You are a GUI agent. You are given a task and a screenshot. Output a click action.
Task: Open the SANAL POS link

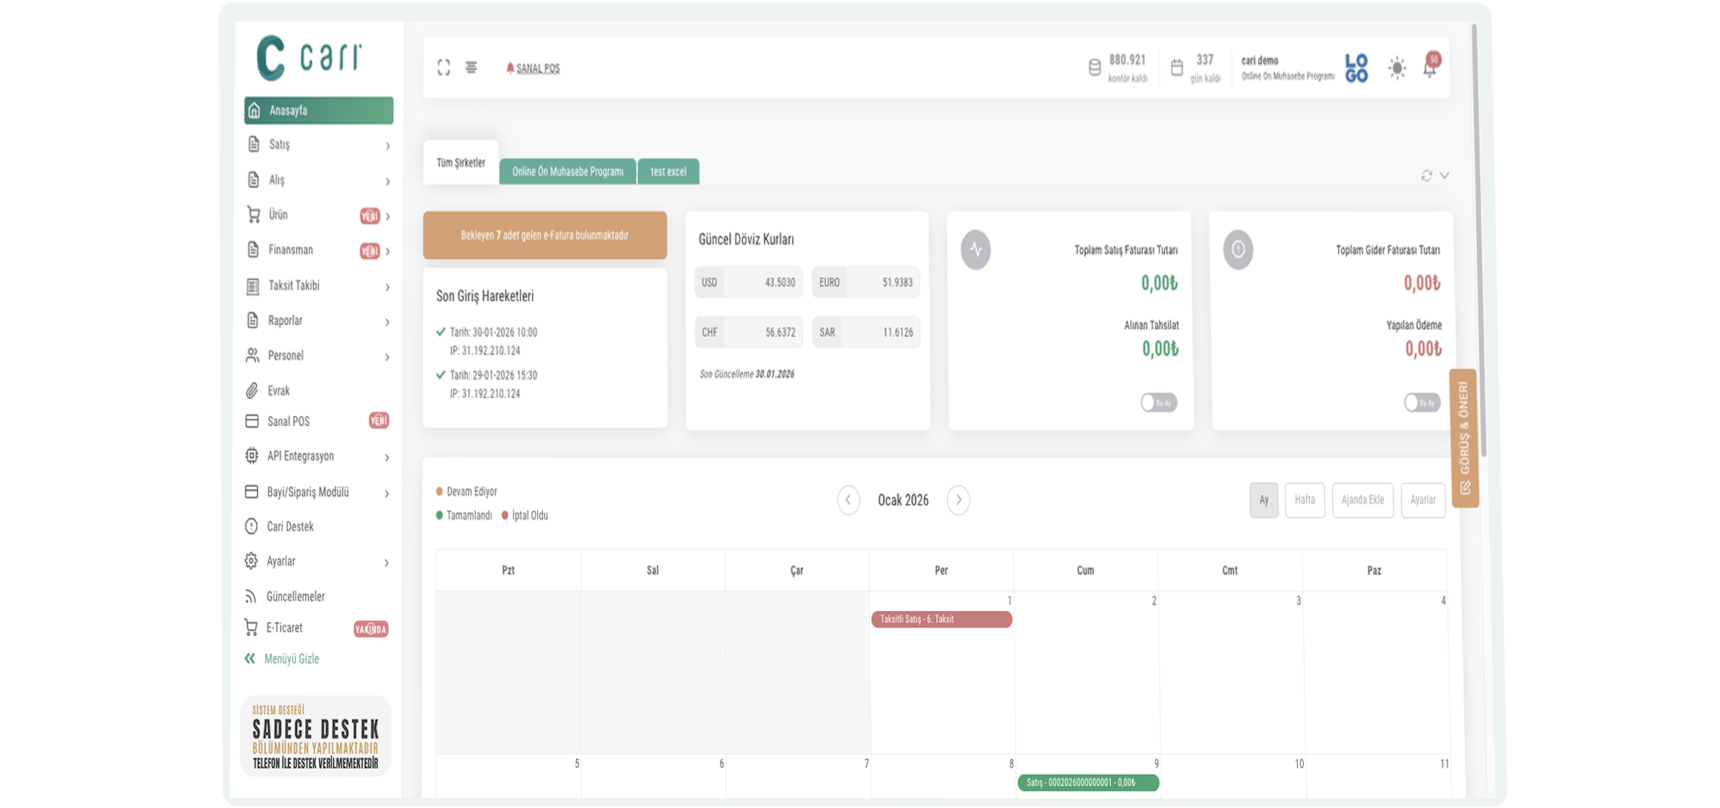pos(537,69)
